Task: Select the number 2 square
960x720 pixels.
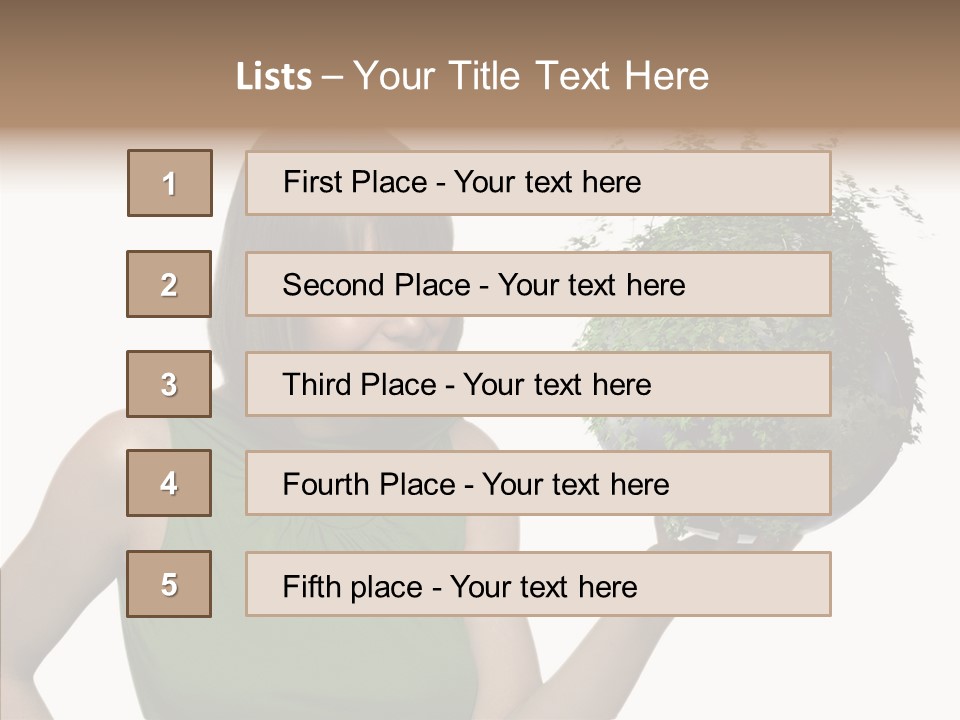Action: [x=169, y=284]
